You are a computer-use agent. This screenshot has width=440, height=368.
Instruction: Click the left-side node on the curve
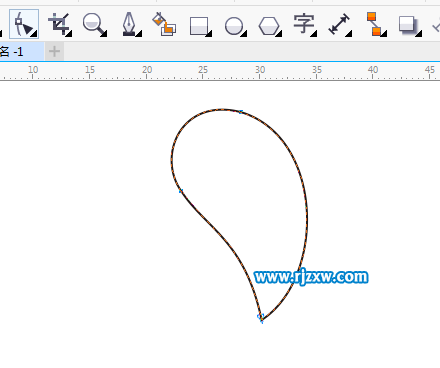(x=181, y=191)
